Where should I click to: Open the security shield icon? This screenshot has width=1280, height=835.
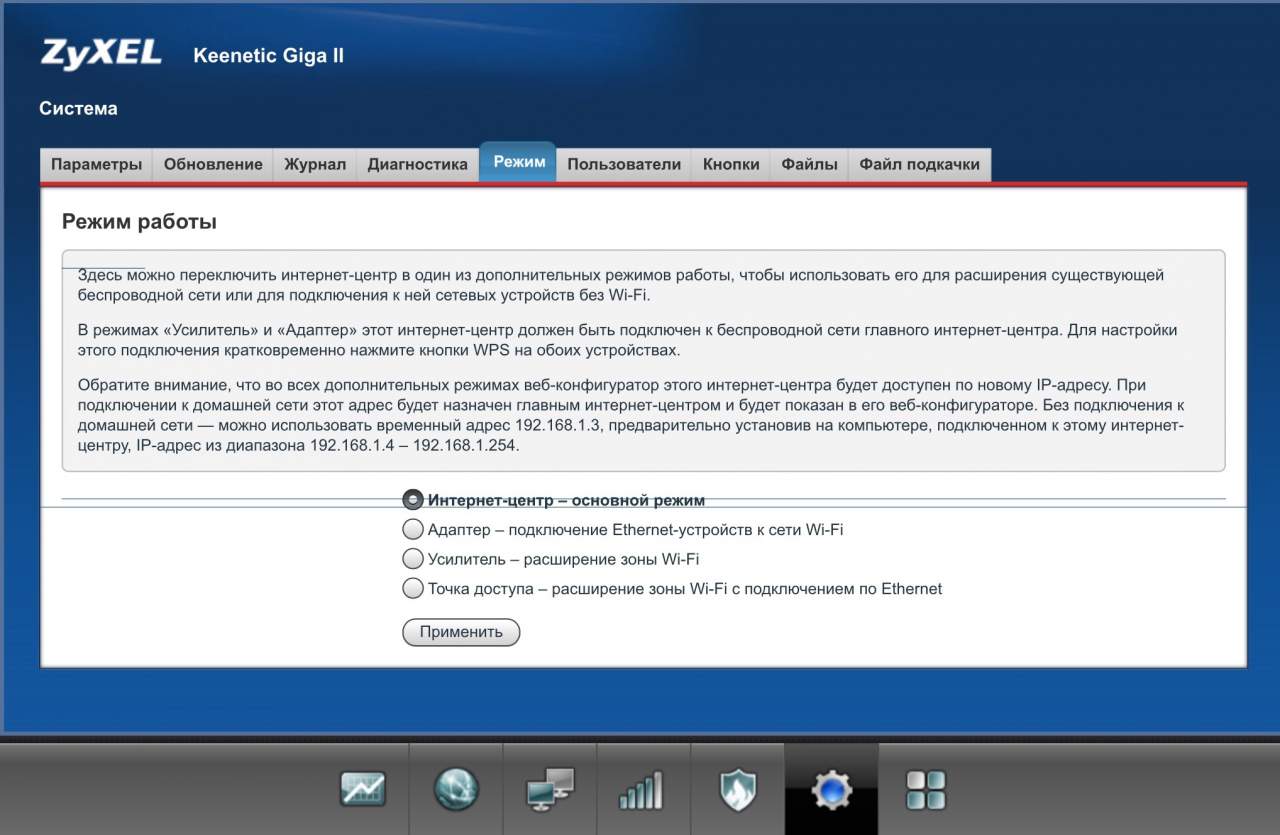pos(738,789)
